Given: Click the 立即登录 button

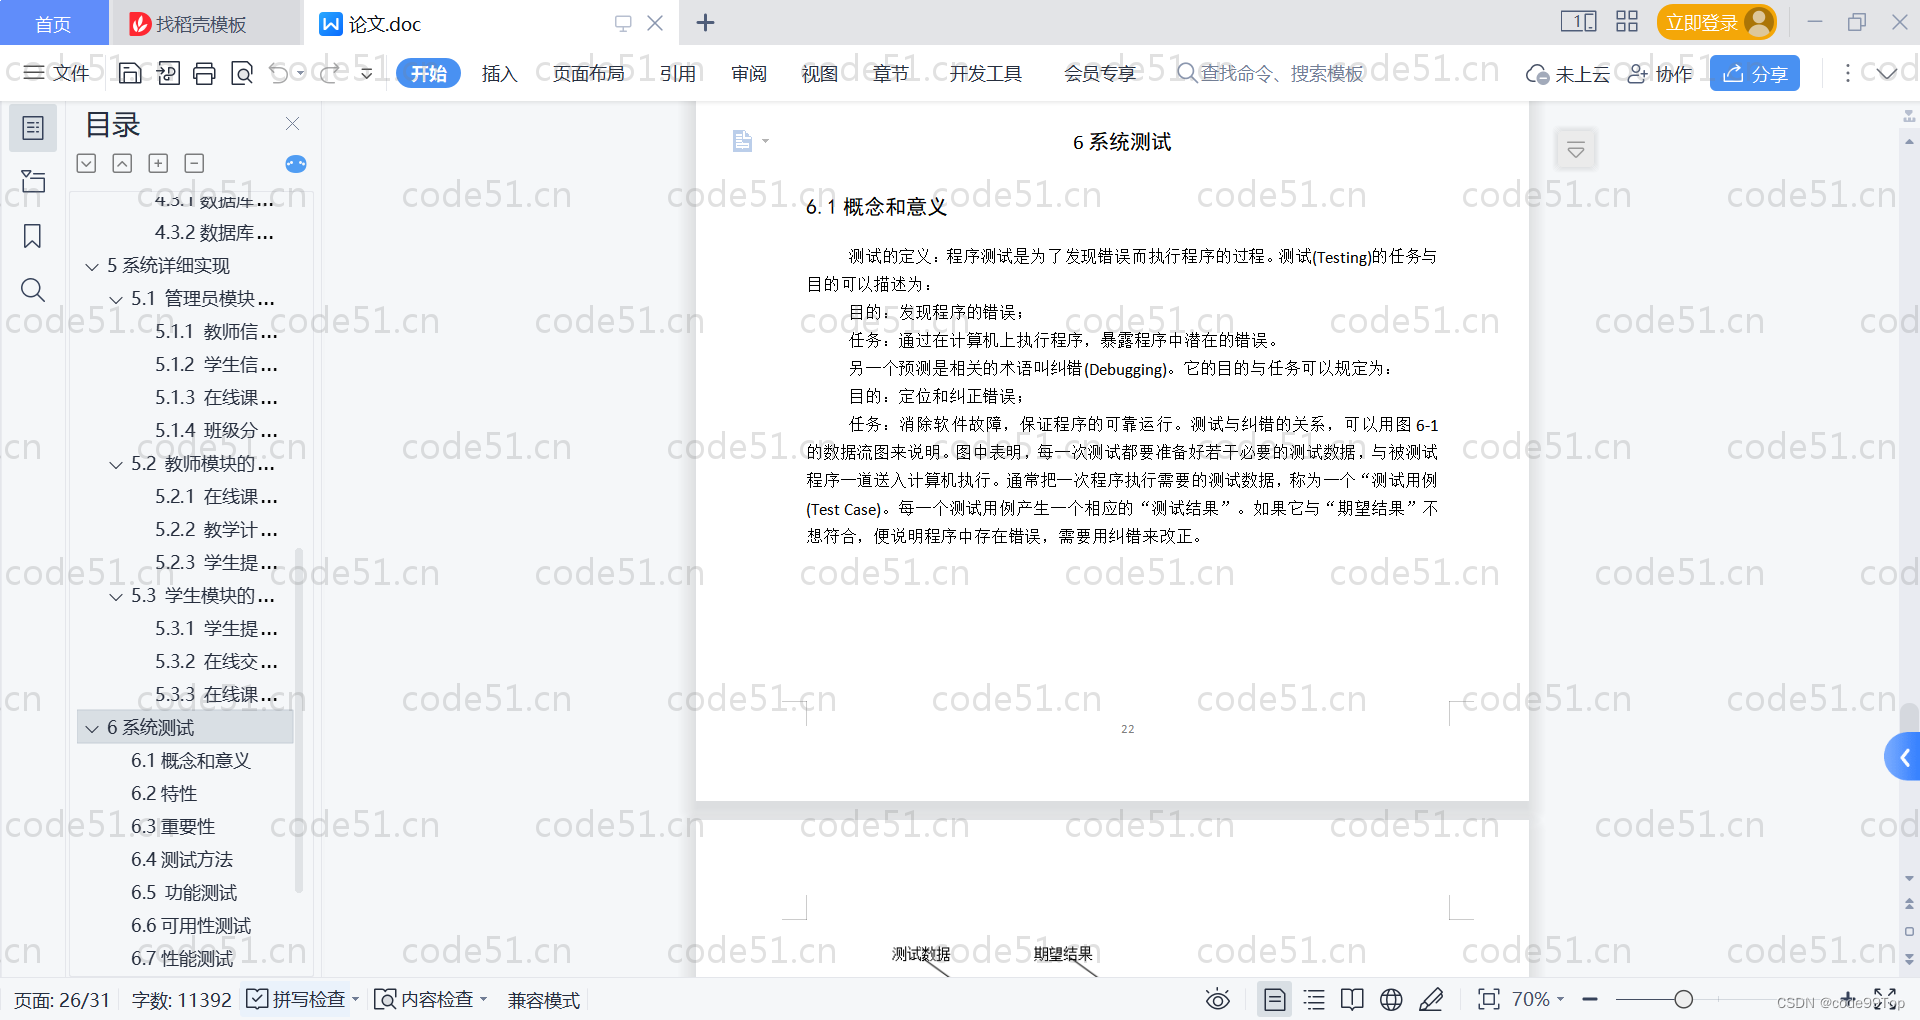Looking at the screenshot, I should click(1716, 22).
